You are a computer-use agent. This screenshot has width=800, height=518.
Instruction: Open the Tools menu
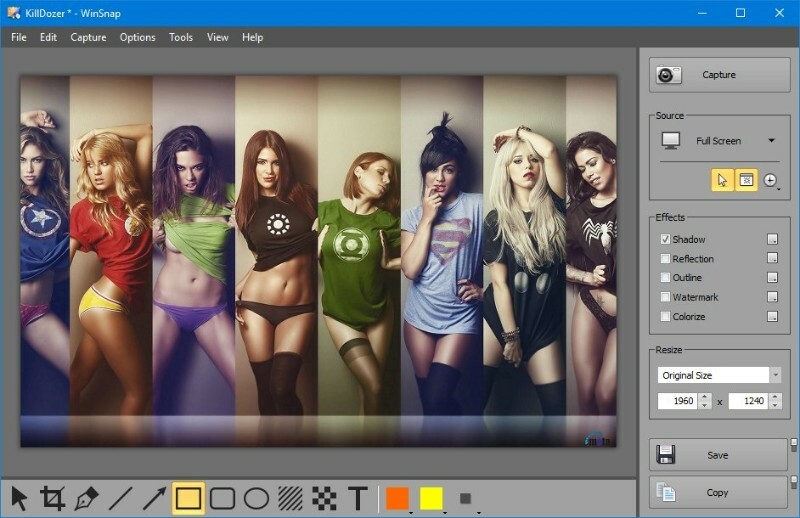pos(181,37)
